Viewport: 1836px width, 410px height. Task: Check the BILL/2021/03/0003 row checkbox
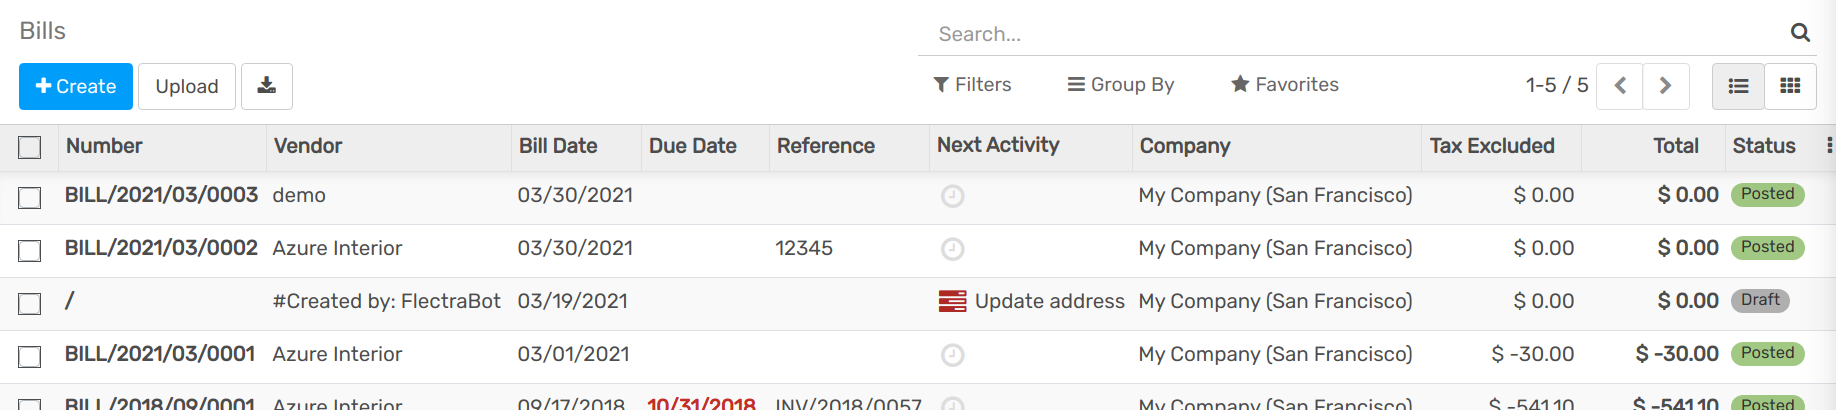coord(30,198)
